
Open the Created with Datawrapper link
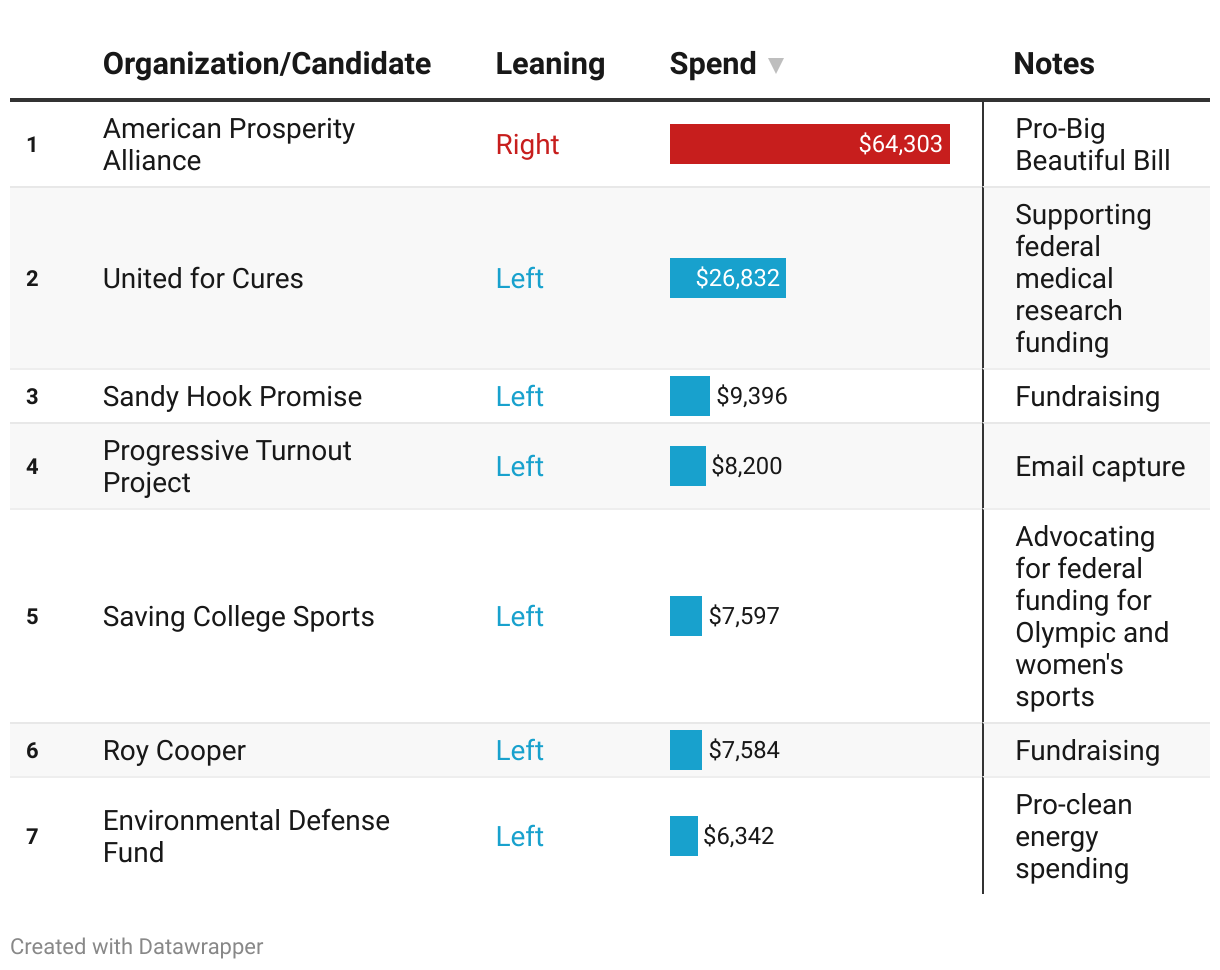137,946
